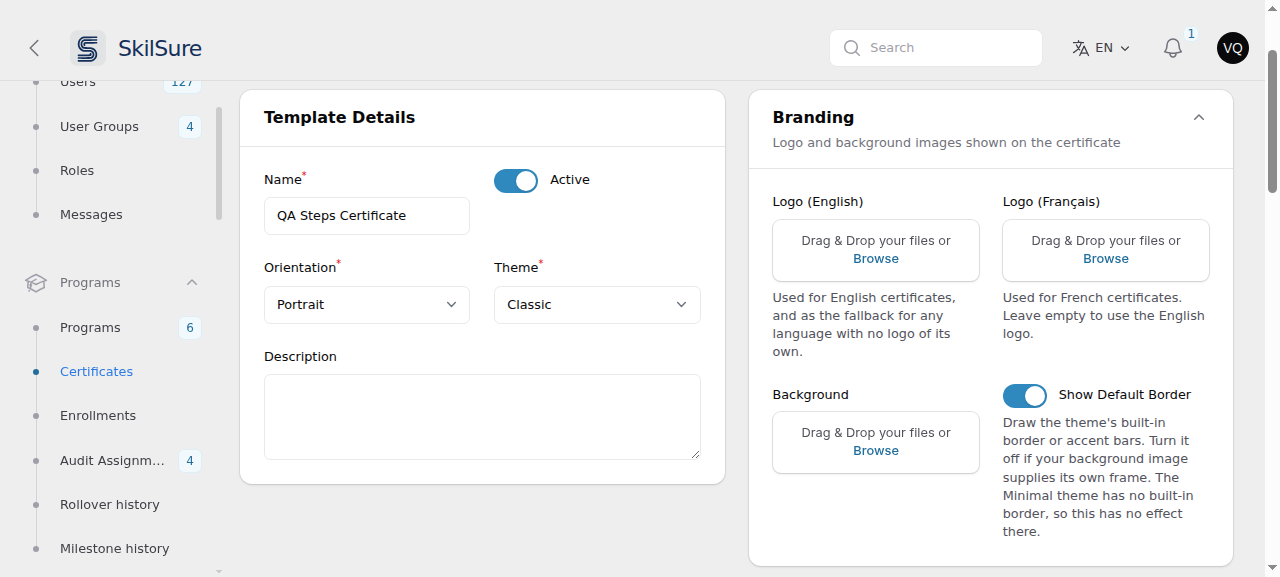
Task: Click the back arrow icon
Action: click(34, 48)
